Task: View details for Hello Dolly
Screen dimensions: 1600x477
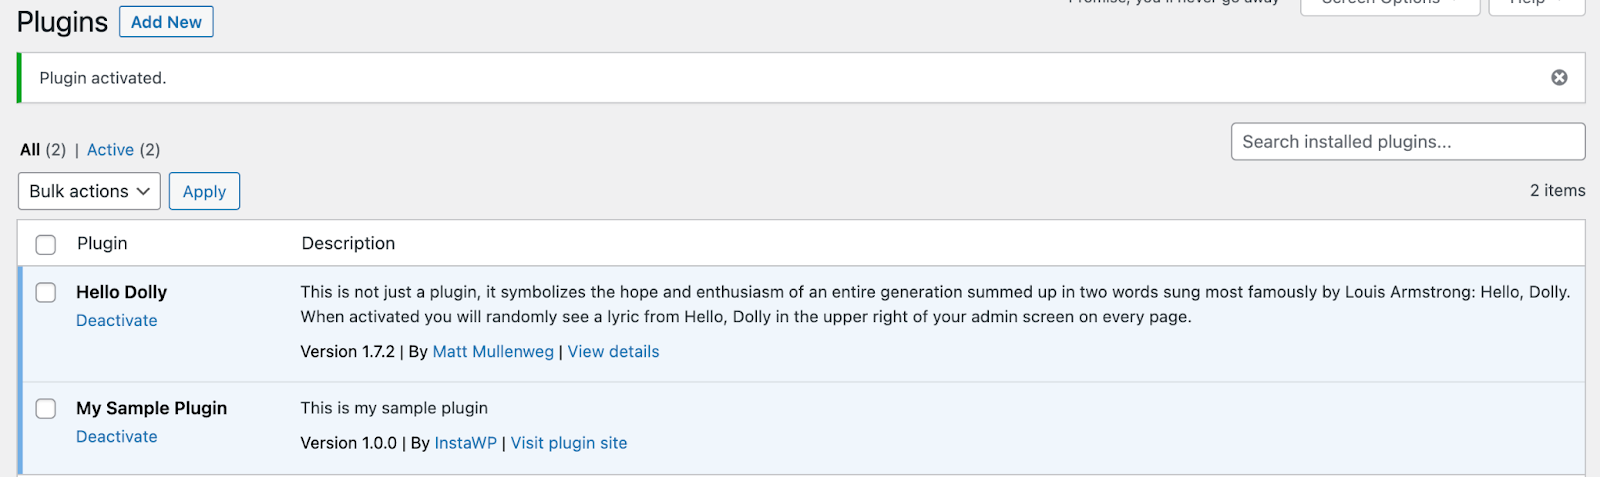Action: [x=613, y=352]
